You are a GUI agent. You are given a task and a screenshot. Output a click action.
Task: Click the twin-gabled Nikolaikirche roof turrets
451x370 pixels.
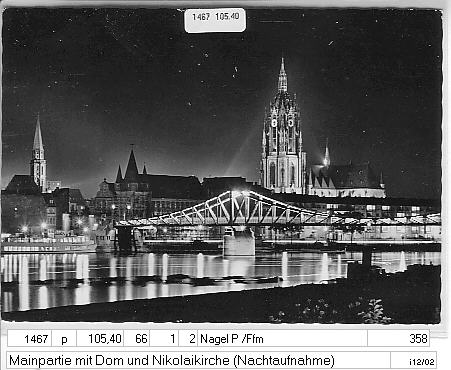tap(131, 167)
